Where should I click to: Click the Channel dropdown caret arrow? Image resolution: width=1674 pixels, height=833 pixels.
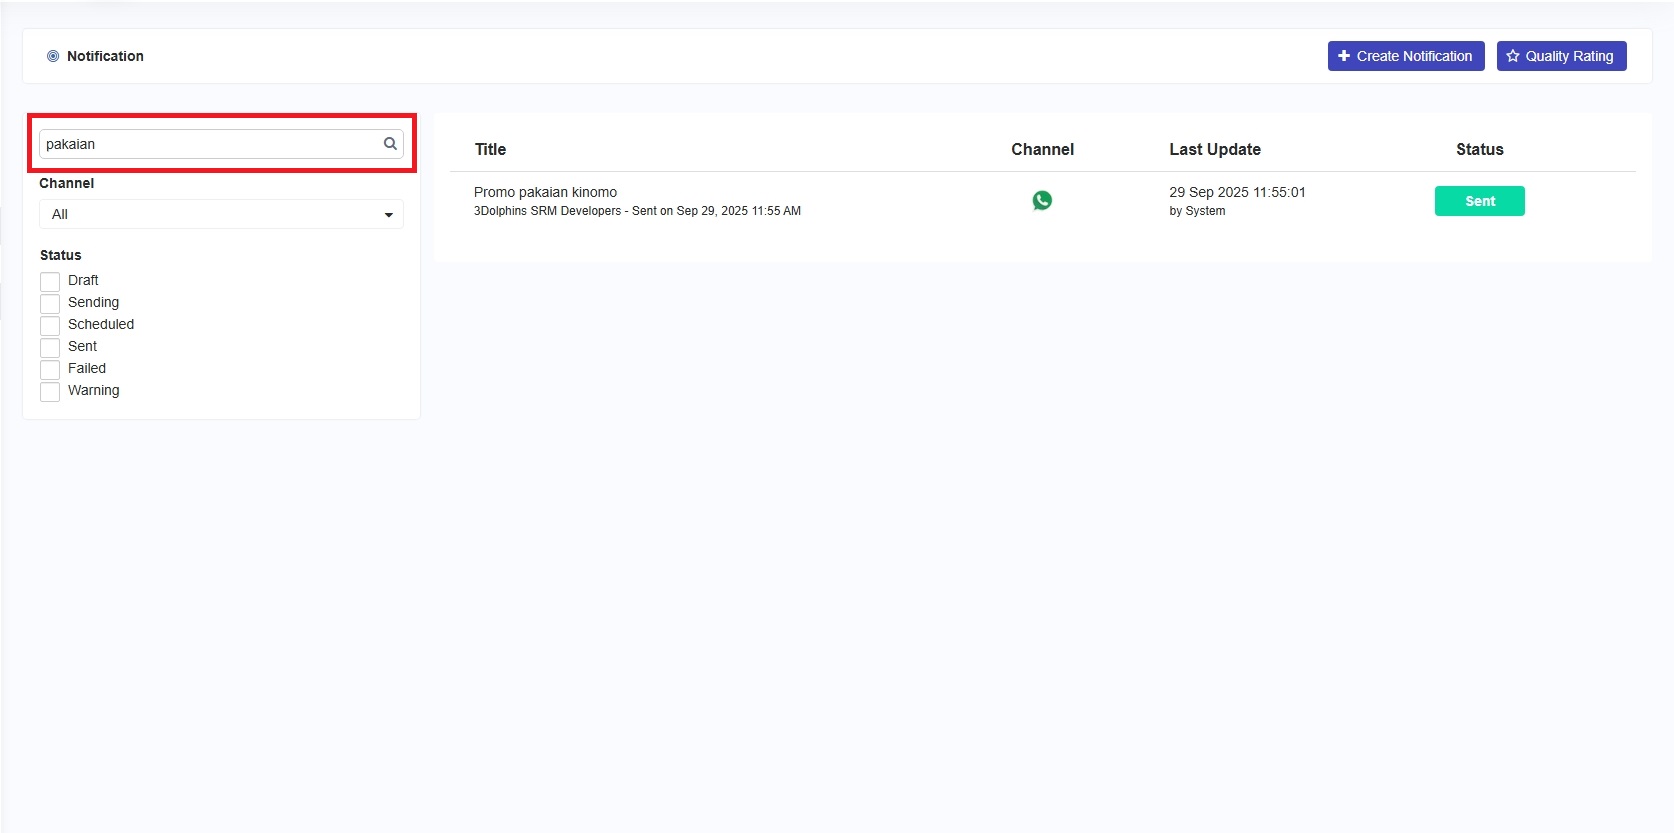(x=389, y=215)
